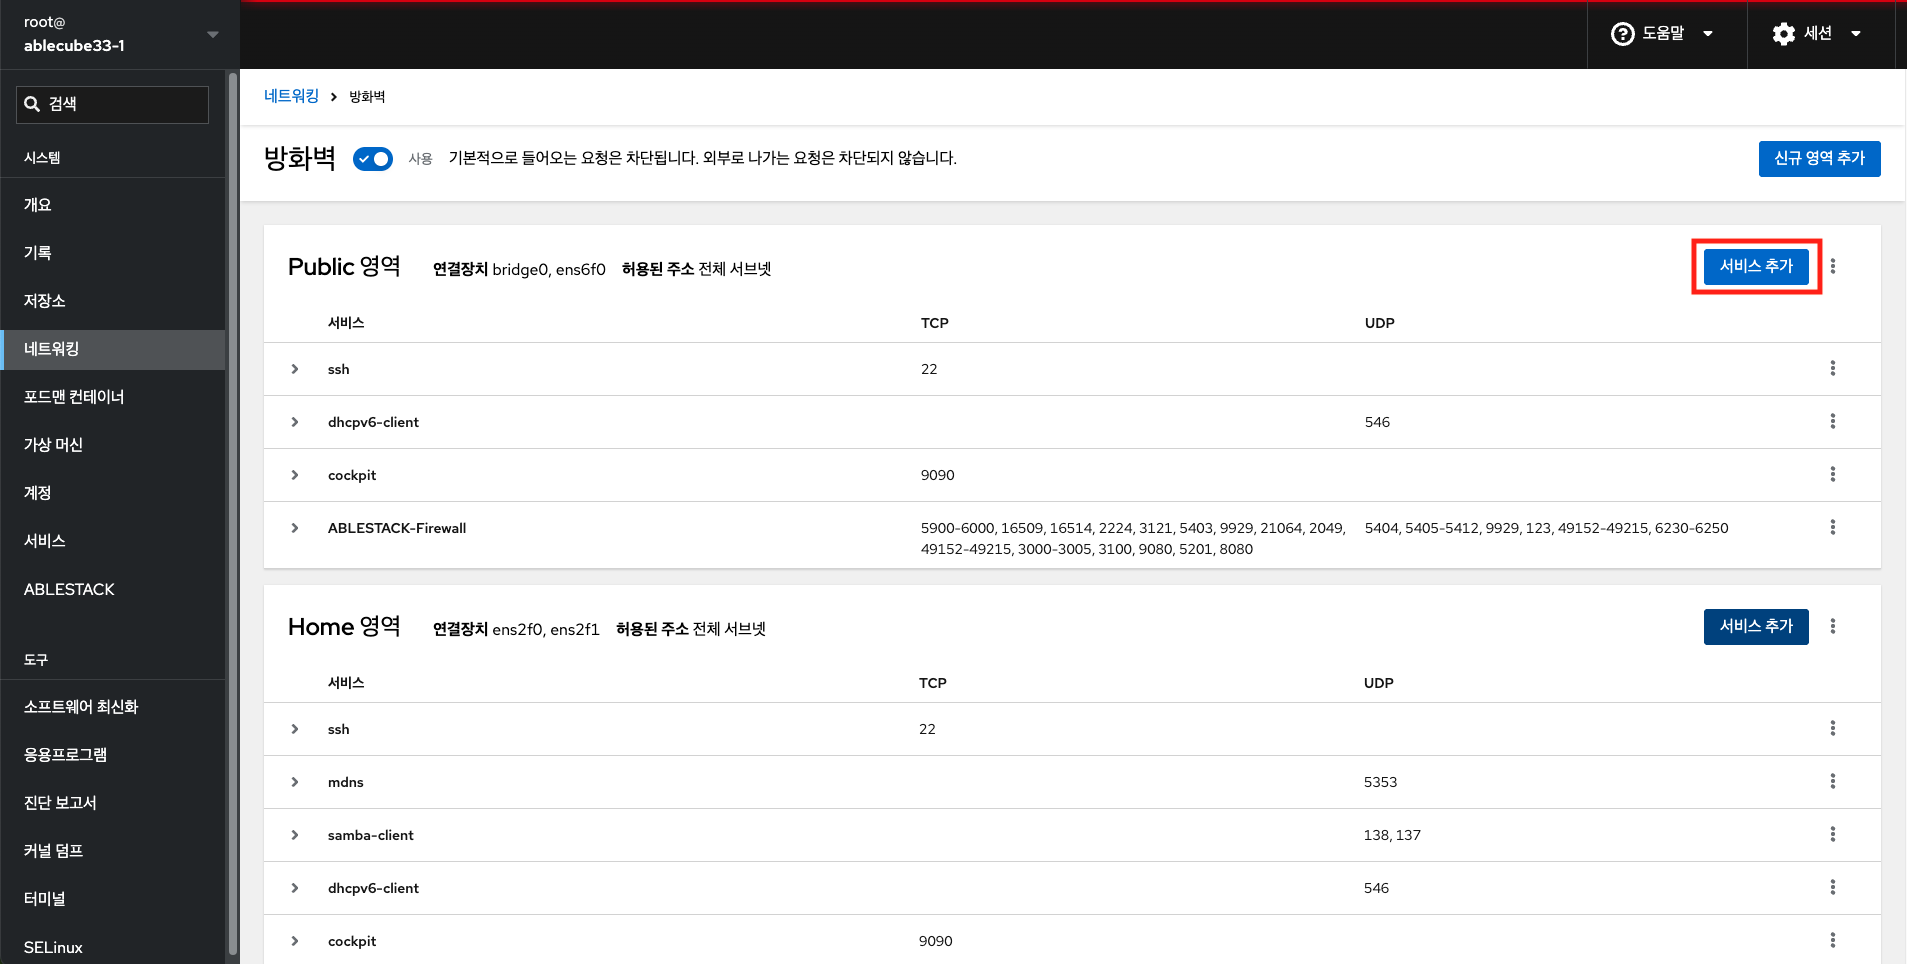
Task: Click the search magnifier icon
Action: point(32,104)
